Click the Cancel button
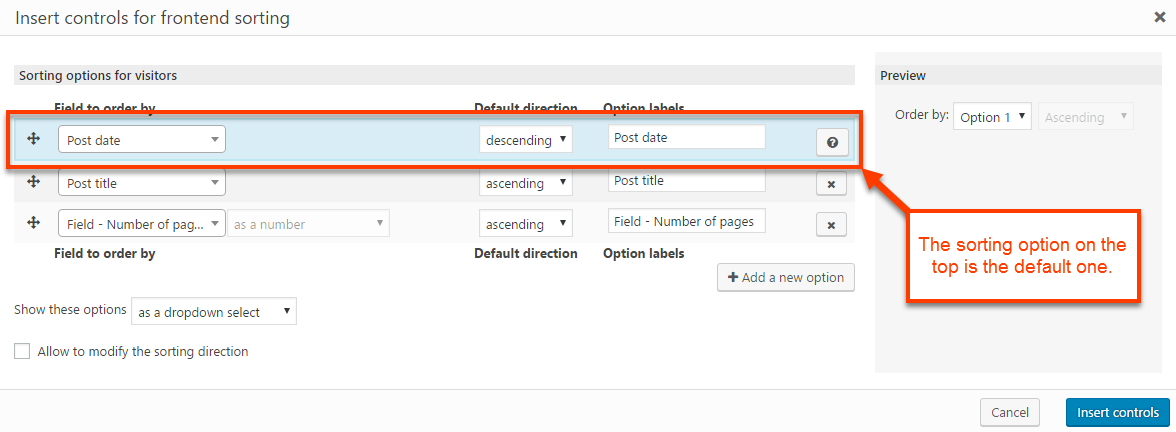Image resolution: width=1176 pixels, height=432 pixels. 1010,412
